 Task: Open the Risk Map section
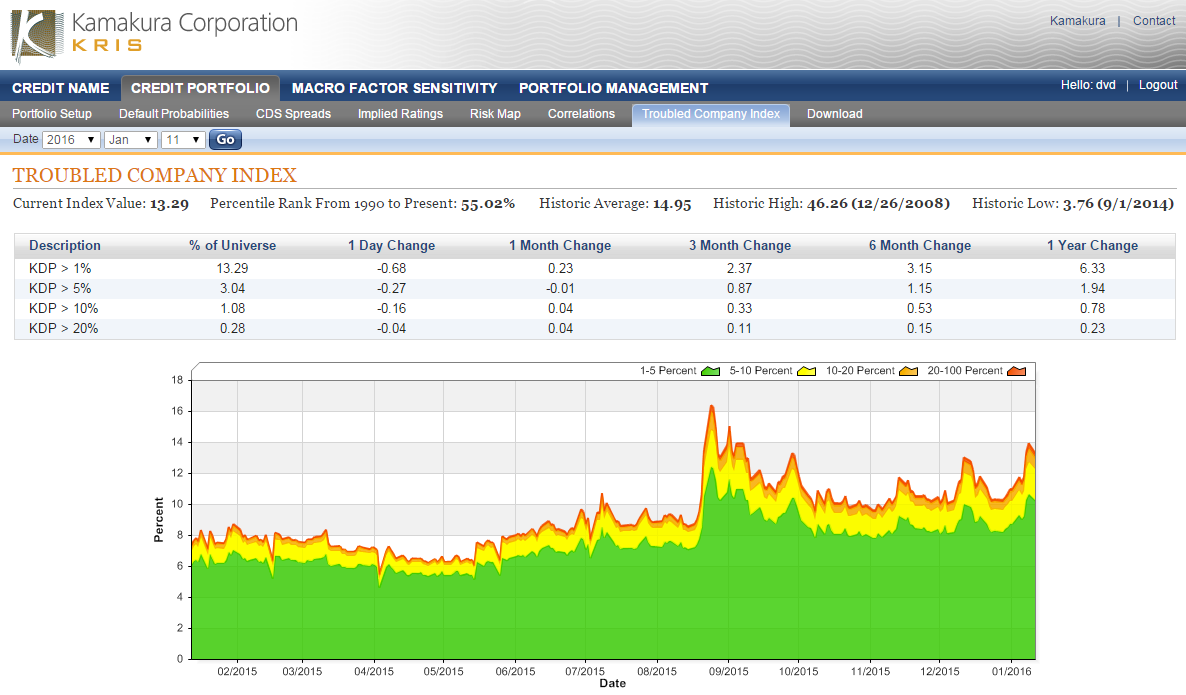point(495,114)
